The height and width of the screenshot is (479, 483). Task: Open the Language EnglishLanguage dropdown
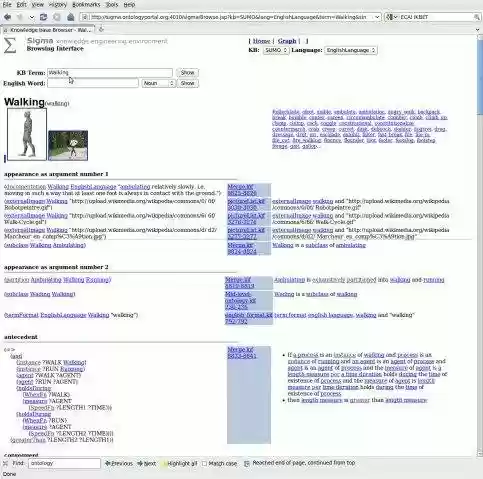pos(351,50)
